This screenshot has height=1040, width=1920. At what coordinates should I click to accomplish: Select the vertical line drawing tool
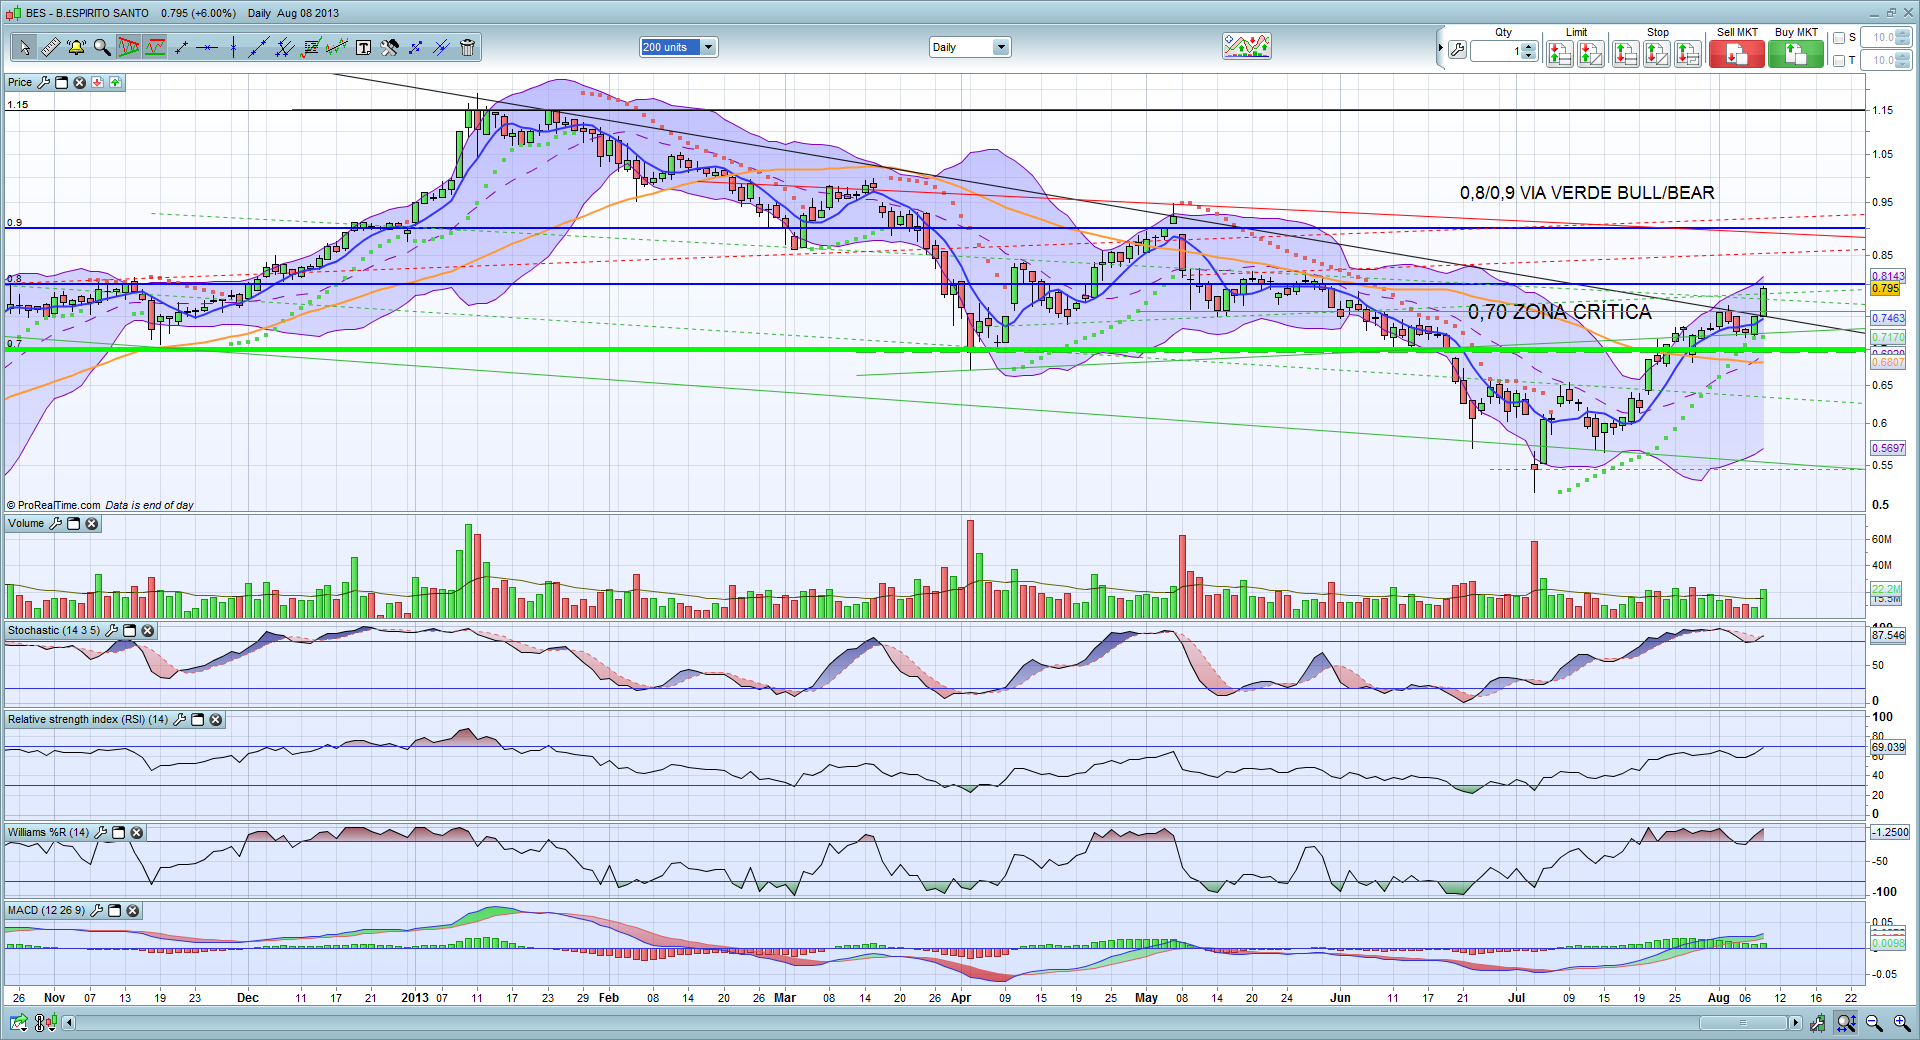click(233, 47)
